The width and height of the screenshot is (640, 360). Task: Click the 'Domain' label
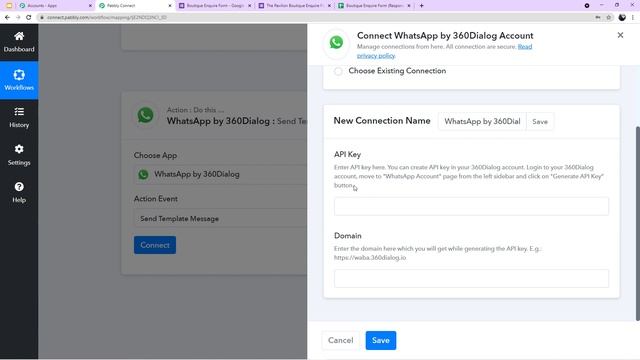(347, 236)
